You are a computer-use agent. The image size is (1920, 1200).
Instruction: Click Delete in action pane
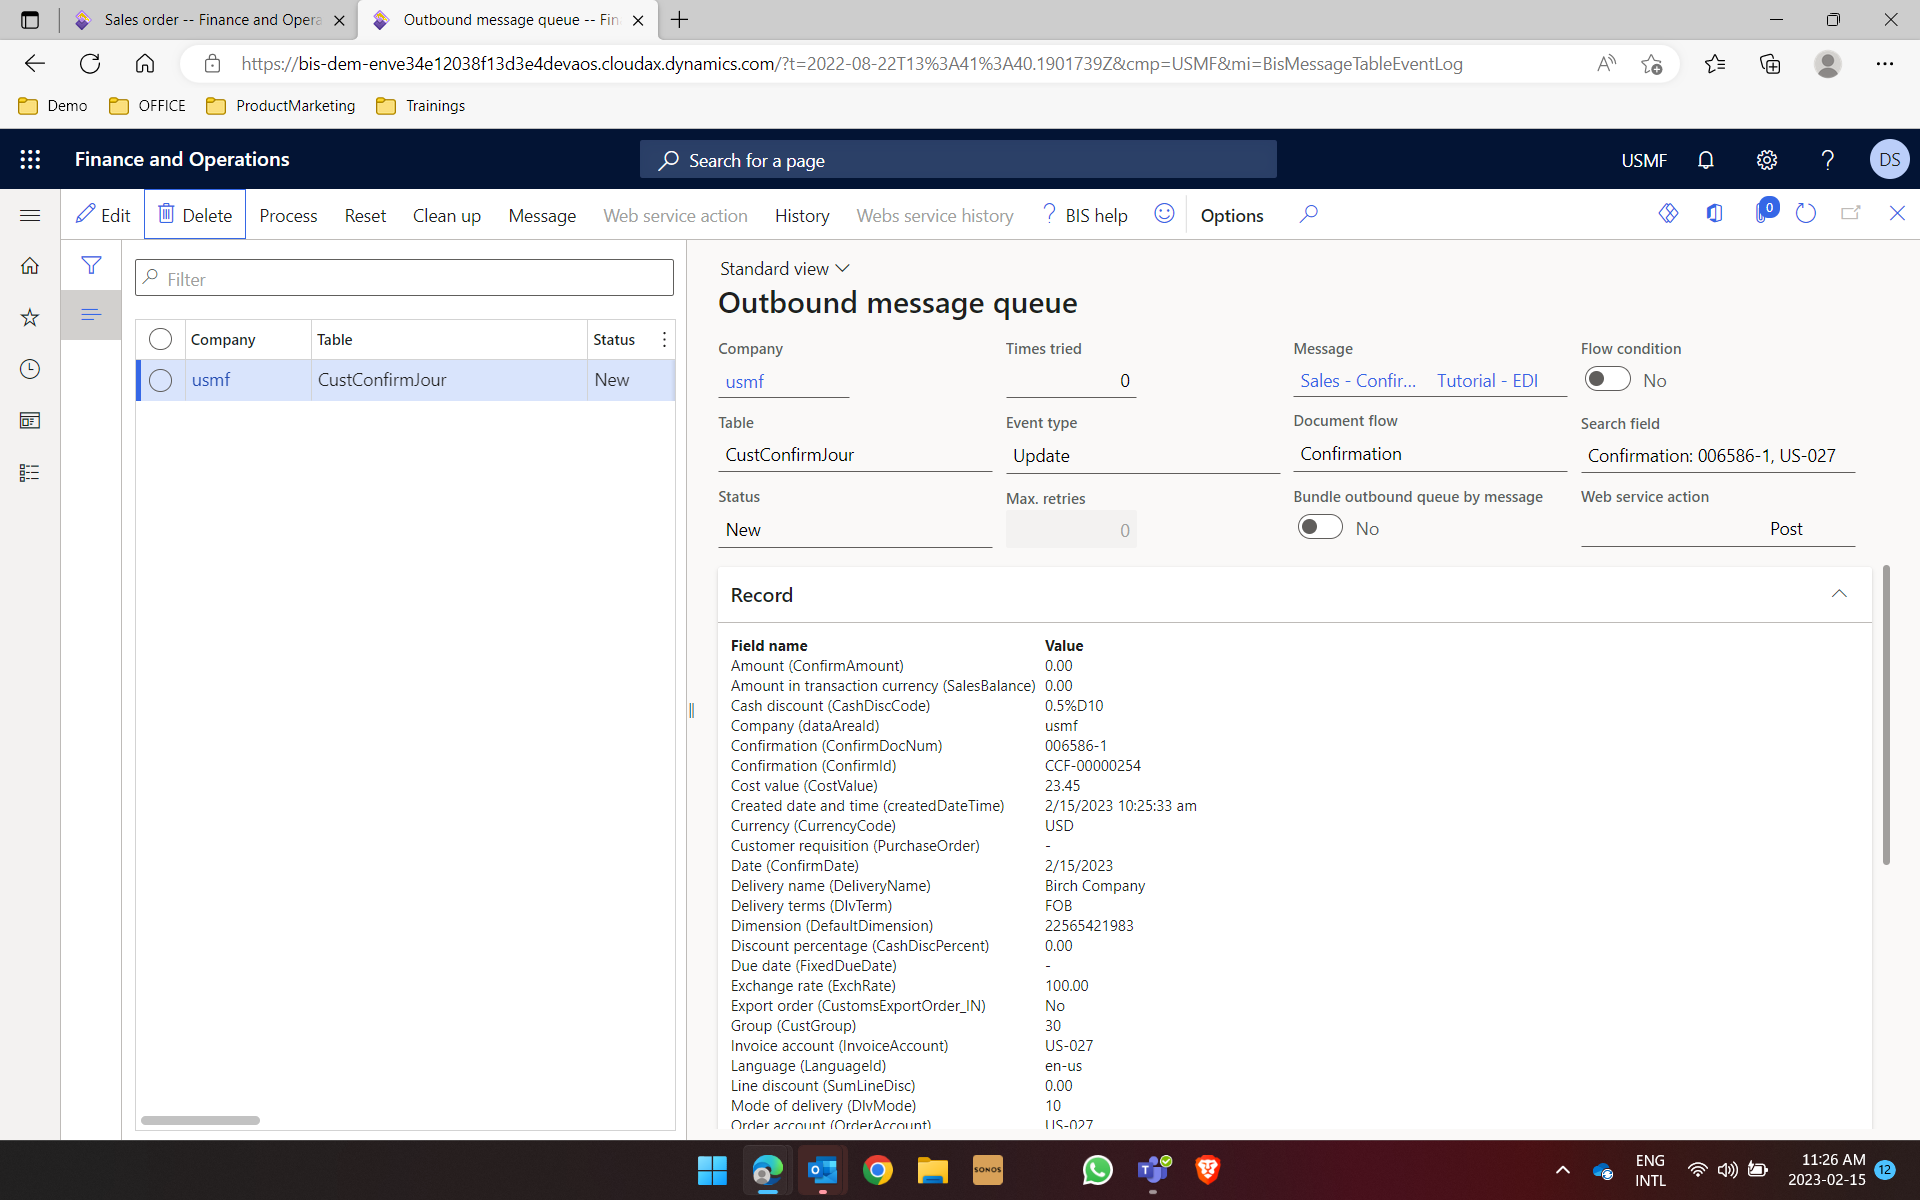(x=195, y=215)
